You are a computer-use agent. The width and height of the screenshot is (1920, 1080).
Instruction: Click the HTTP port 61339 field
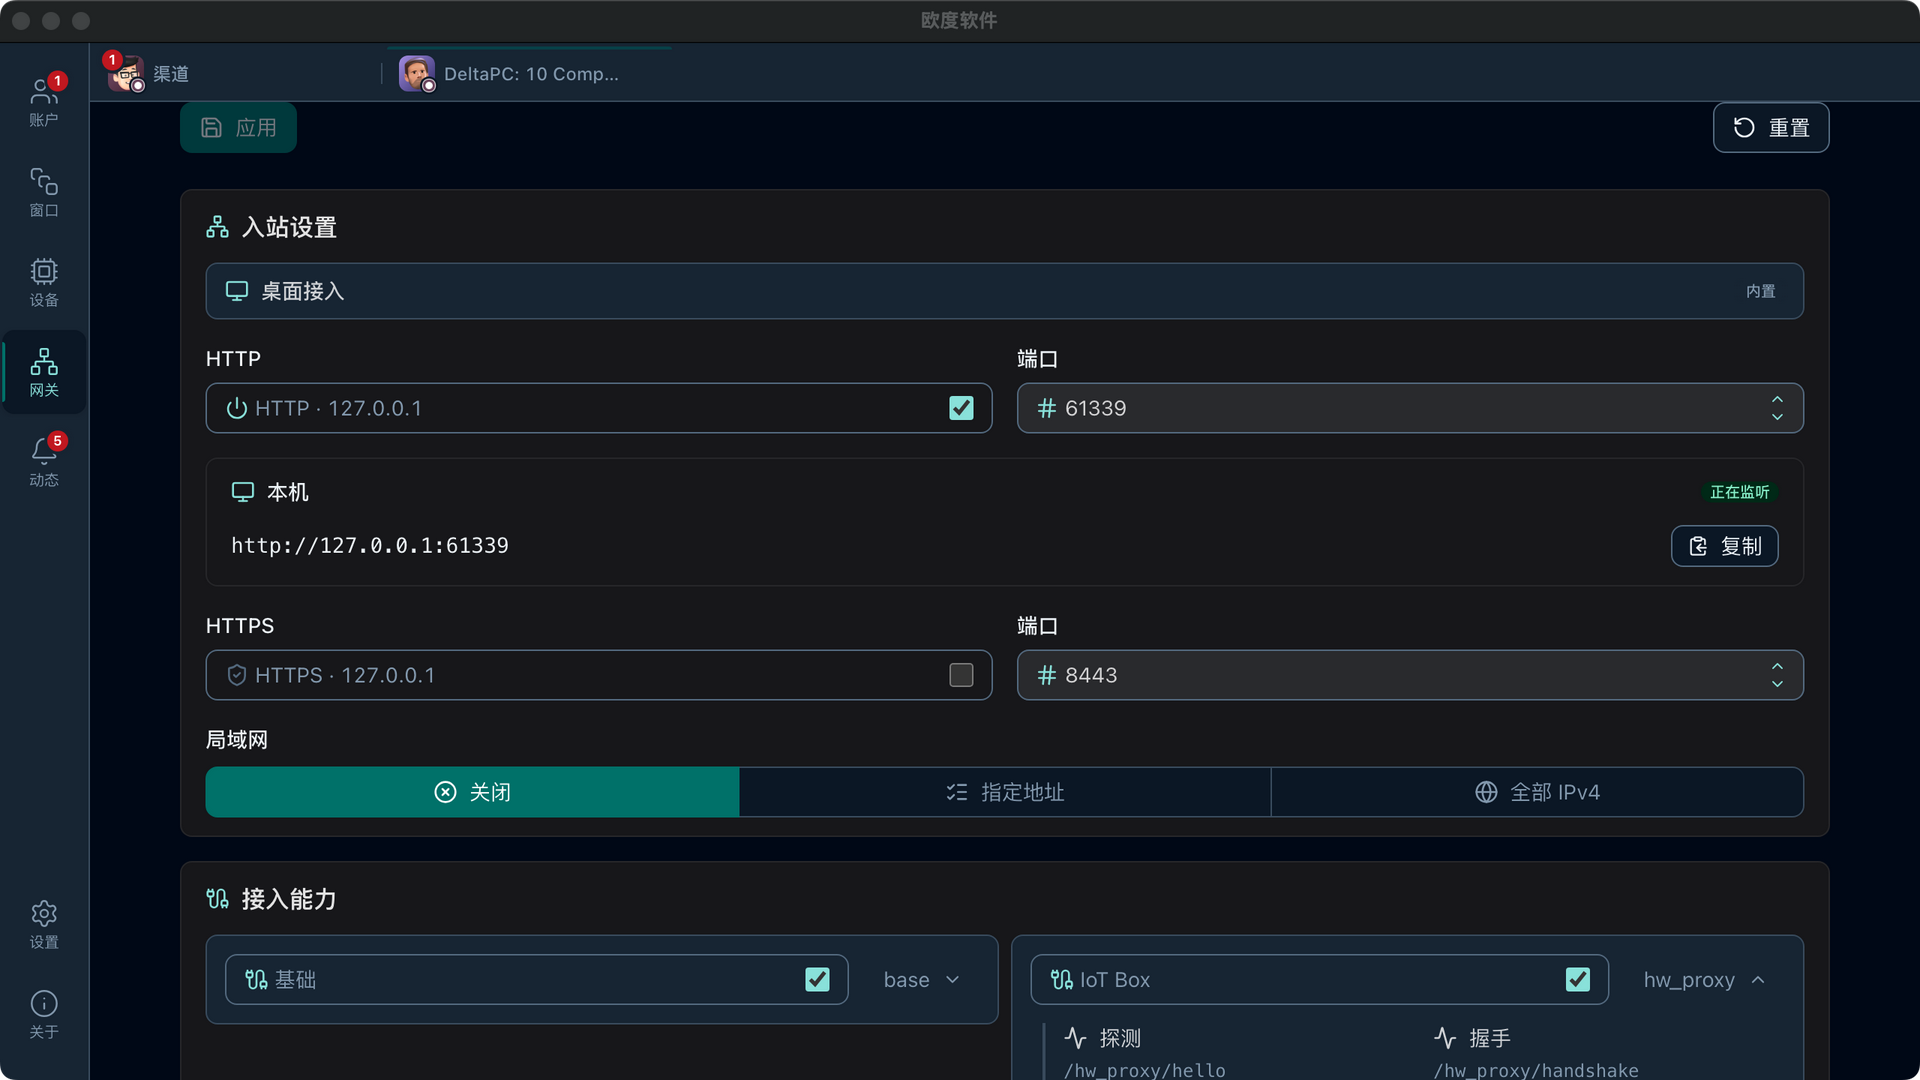(x=1410, y=408)
